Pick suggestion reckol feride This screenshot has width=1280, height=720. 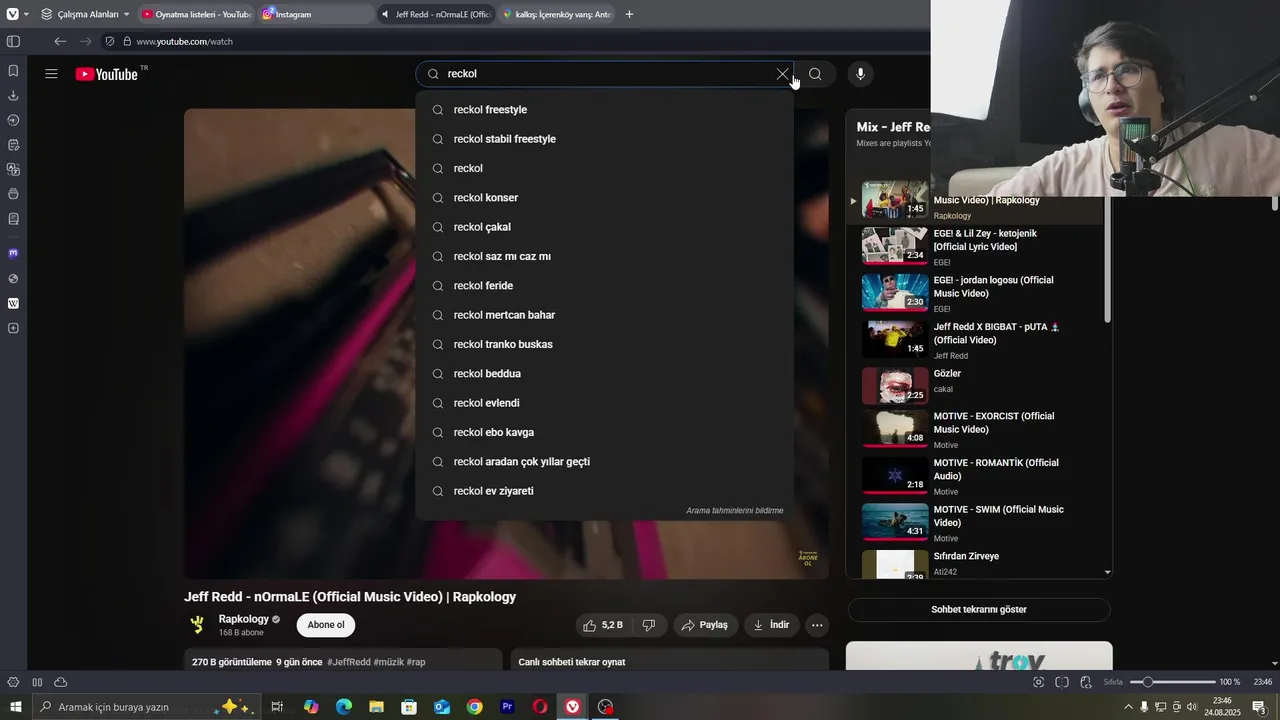pos(605,286)
